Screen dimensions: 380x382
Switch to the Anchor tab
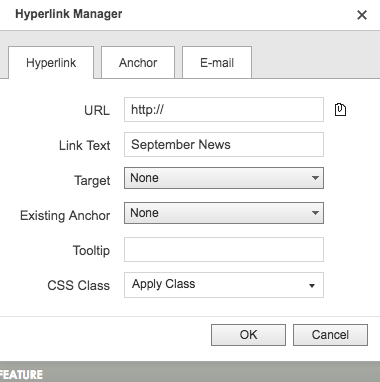[138, 63]
